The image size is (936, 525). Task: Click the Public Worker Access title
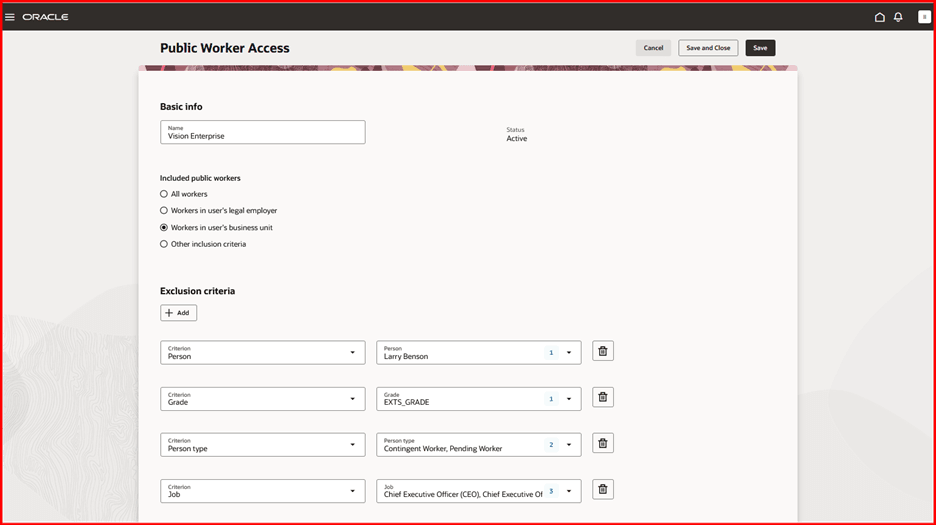coord(224,48)
